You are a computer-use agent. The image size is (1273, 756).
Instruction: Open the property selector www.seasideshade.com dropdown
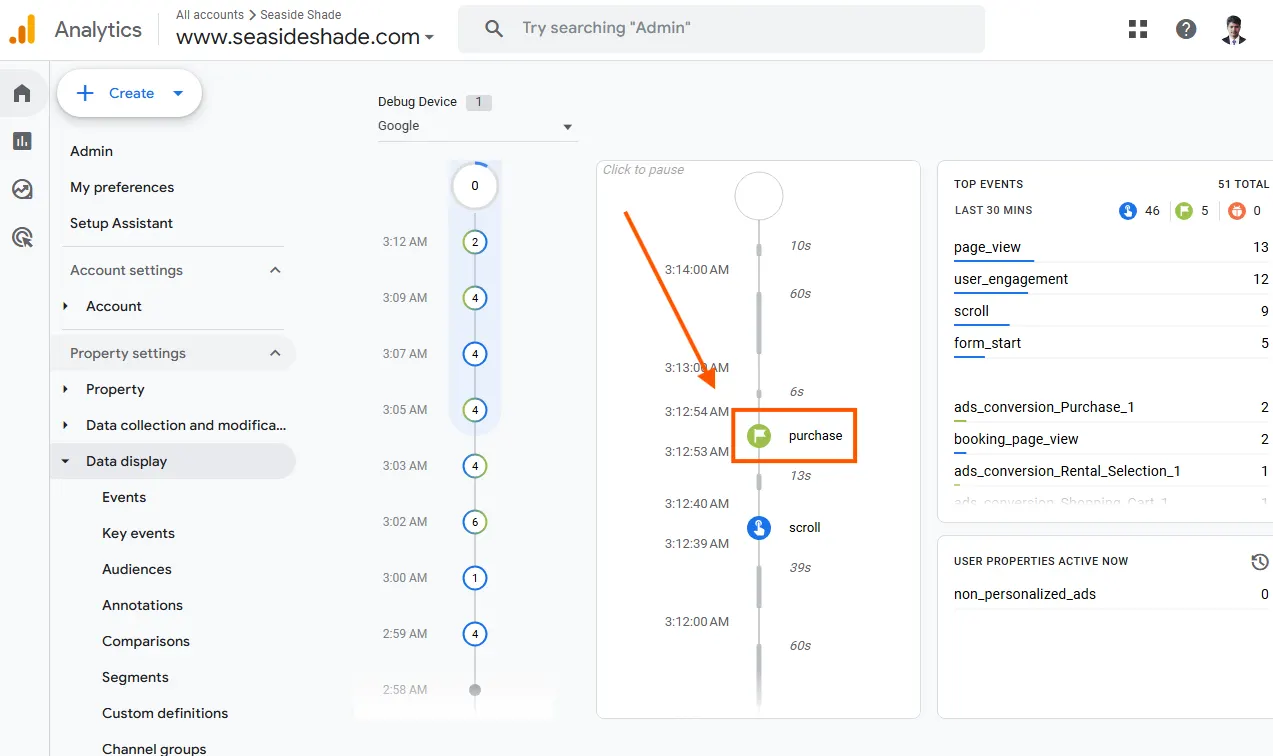click(305, 37)
